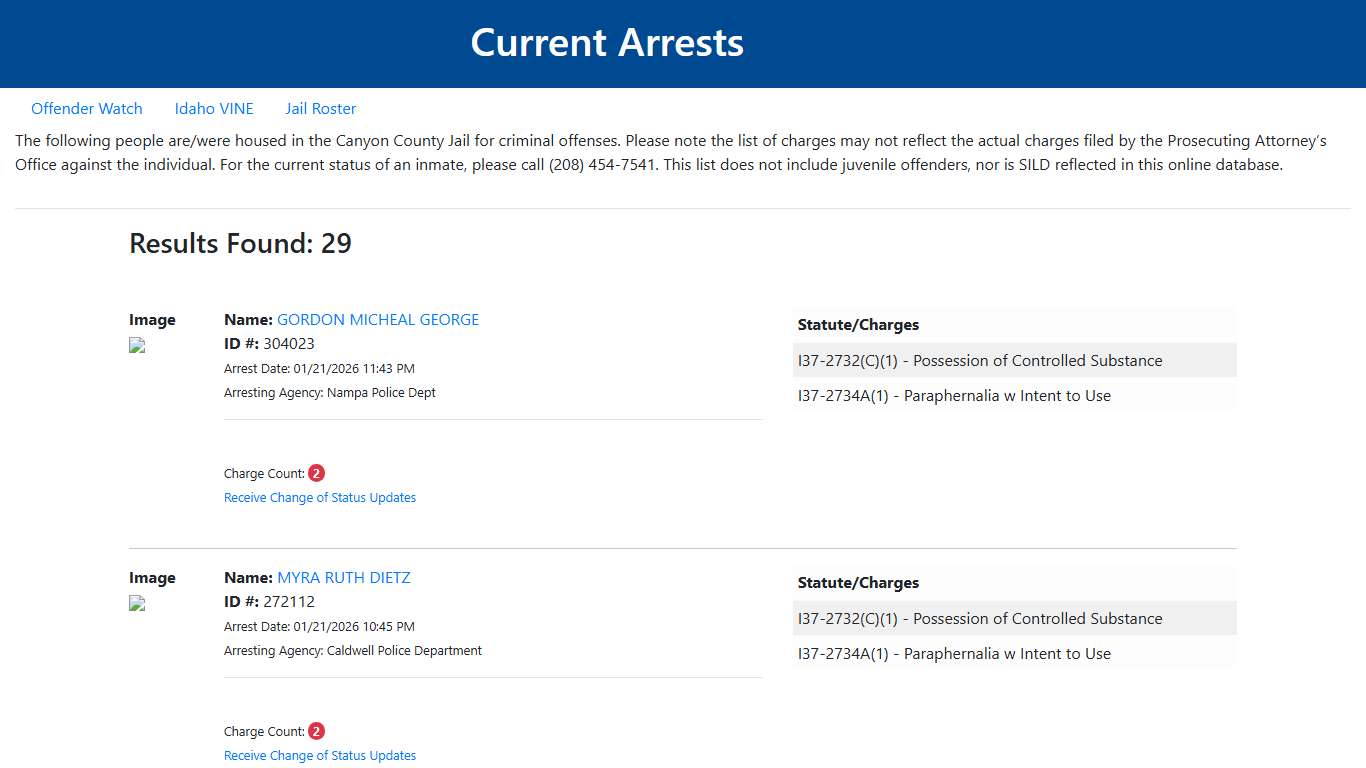
Task: Click the Statute/Charges header for GORDON's record
Action: click(858, 324)
